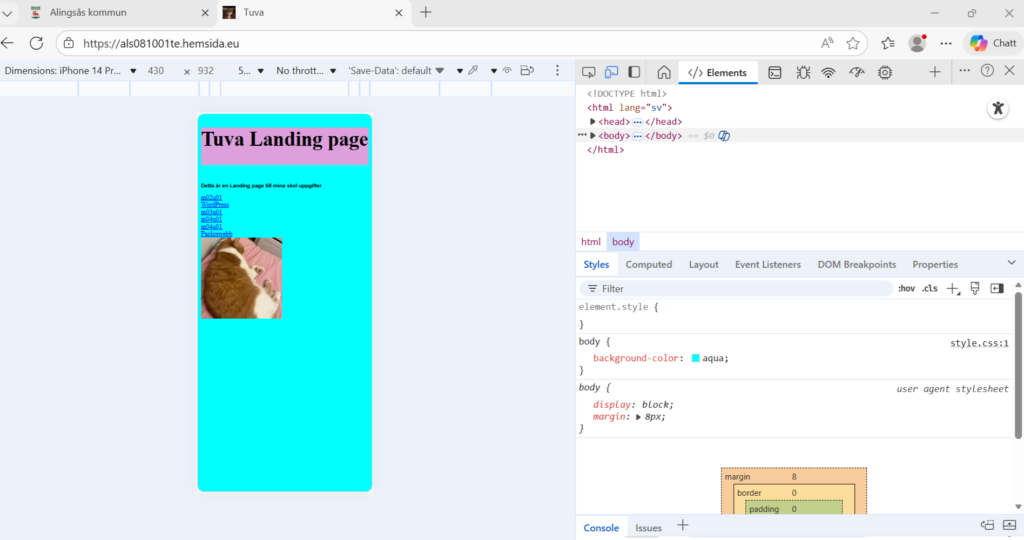Open the No throttling dropdown
The height and width of the screenshot is (540, 1024).
pos(306,71)
